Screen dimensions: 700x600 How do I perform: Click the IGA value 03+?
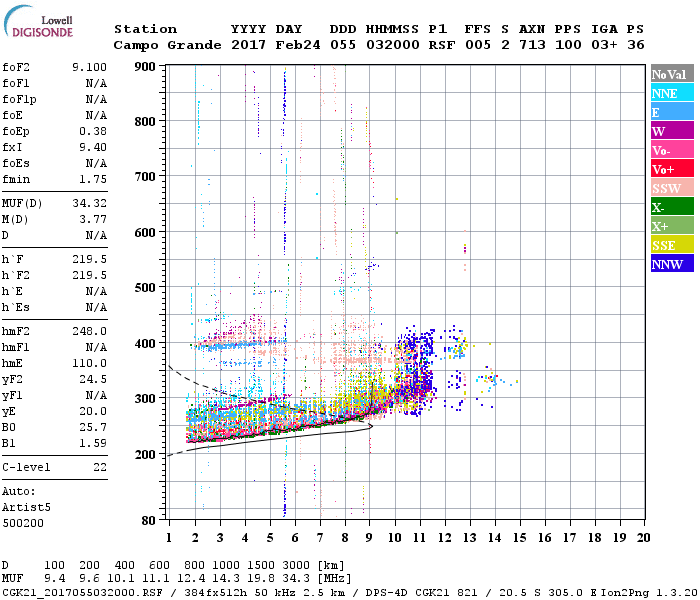[x=604, y=45]
